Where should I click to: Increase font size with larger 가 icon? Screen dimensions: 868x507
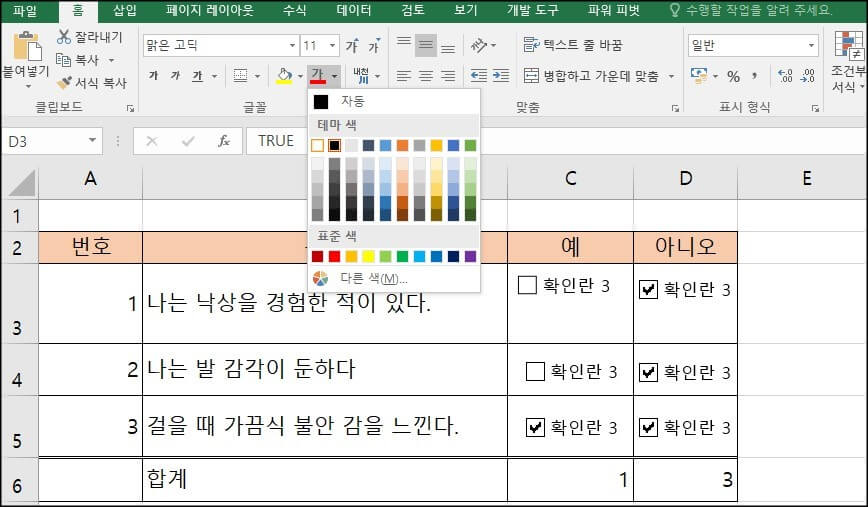coord(352,45)
